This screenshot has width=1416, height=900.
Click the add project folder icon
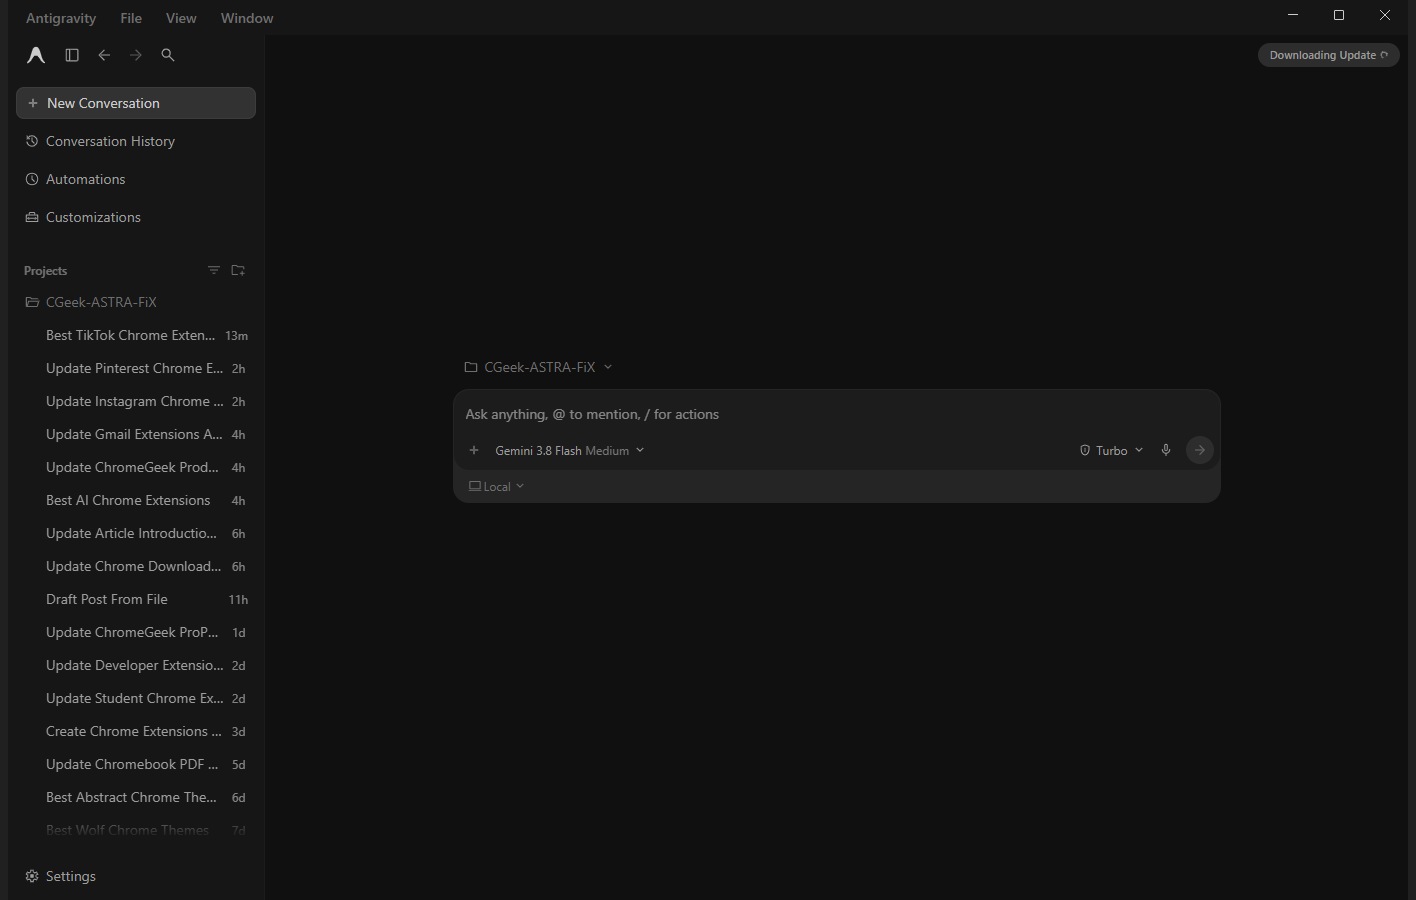238,270
